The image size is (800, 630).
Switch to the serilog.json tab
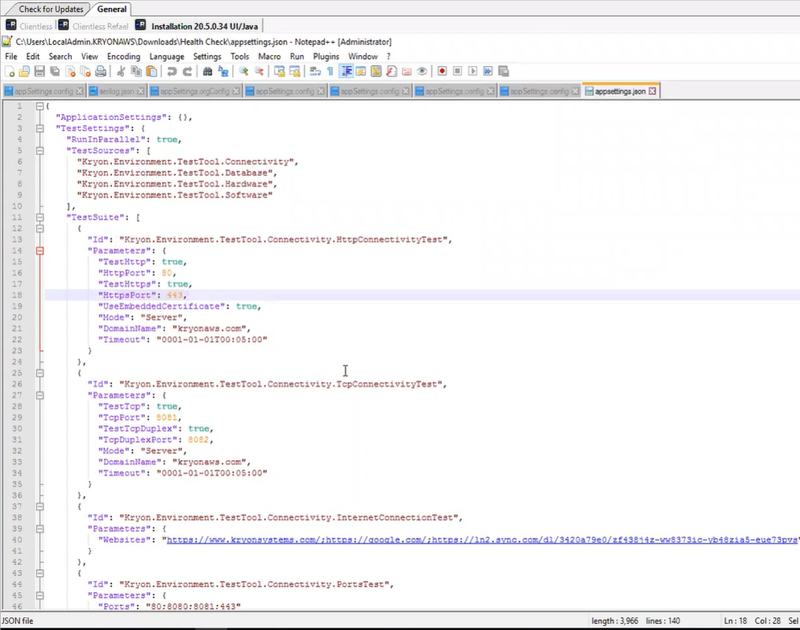116,91
